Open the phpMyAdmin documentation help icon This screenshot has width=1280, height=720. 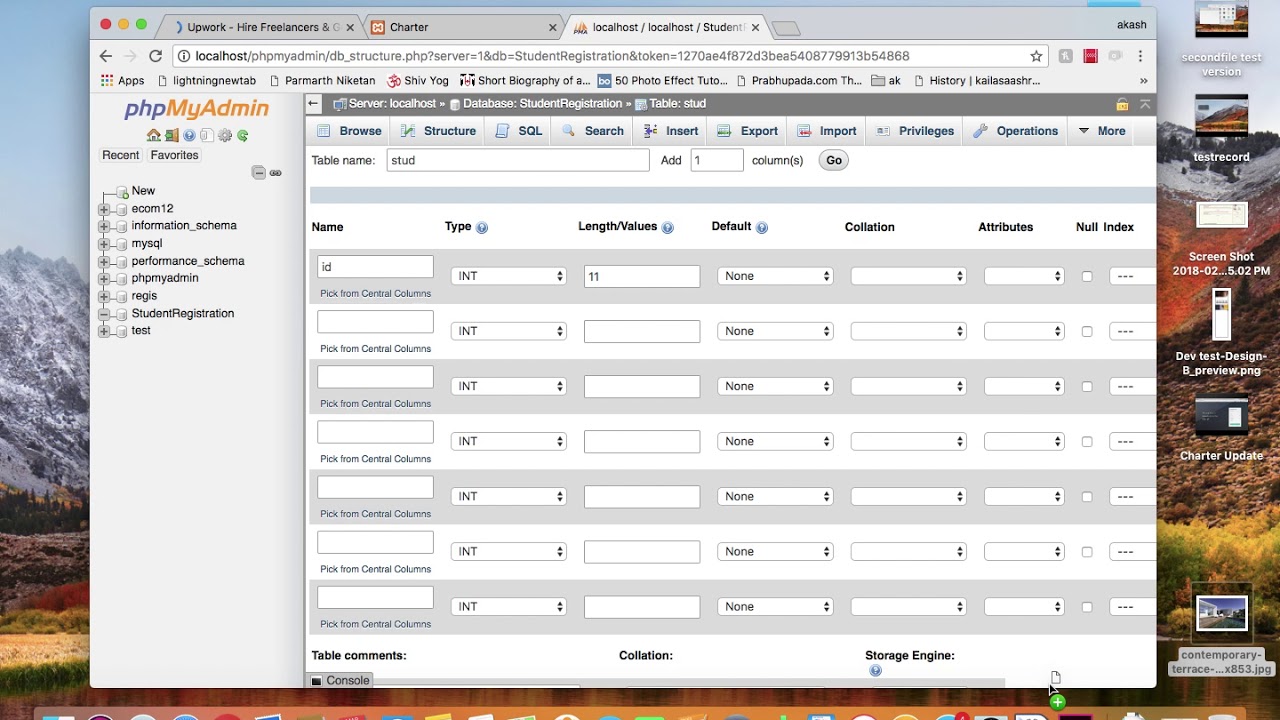[189, 135]
